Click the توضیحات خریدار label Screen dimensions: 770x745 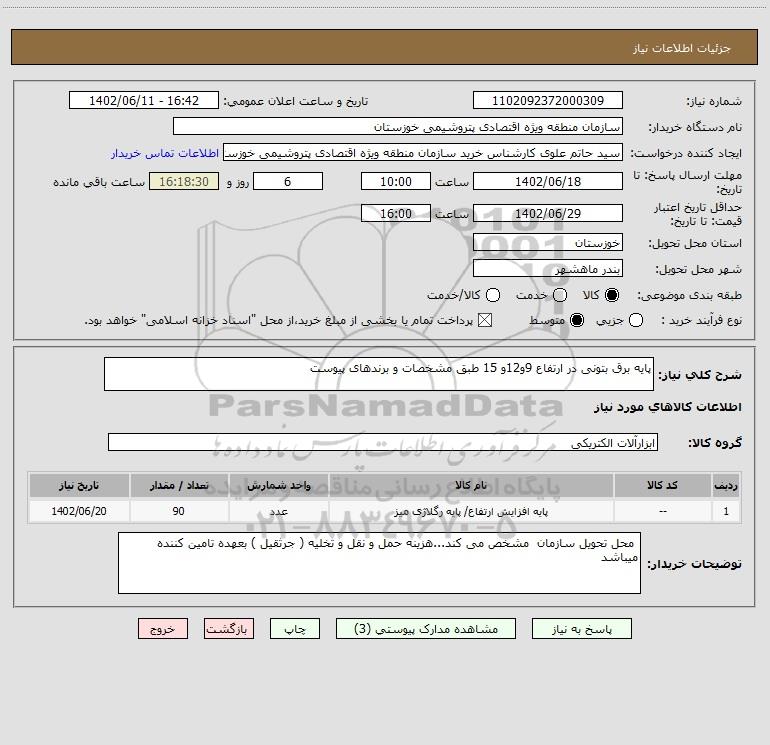(694, 564)
